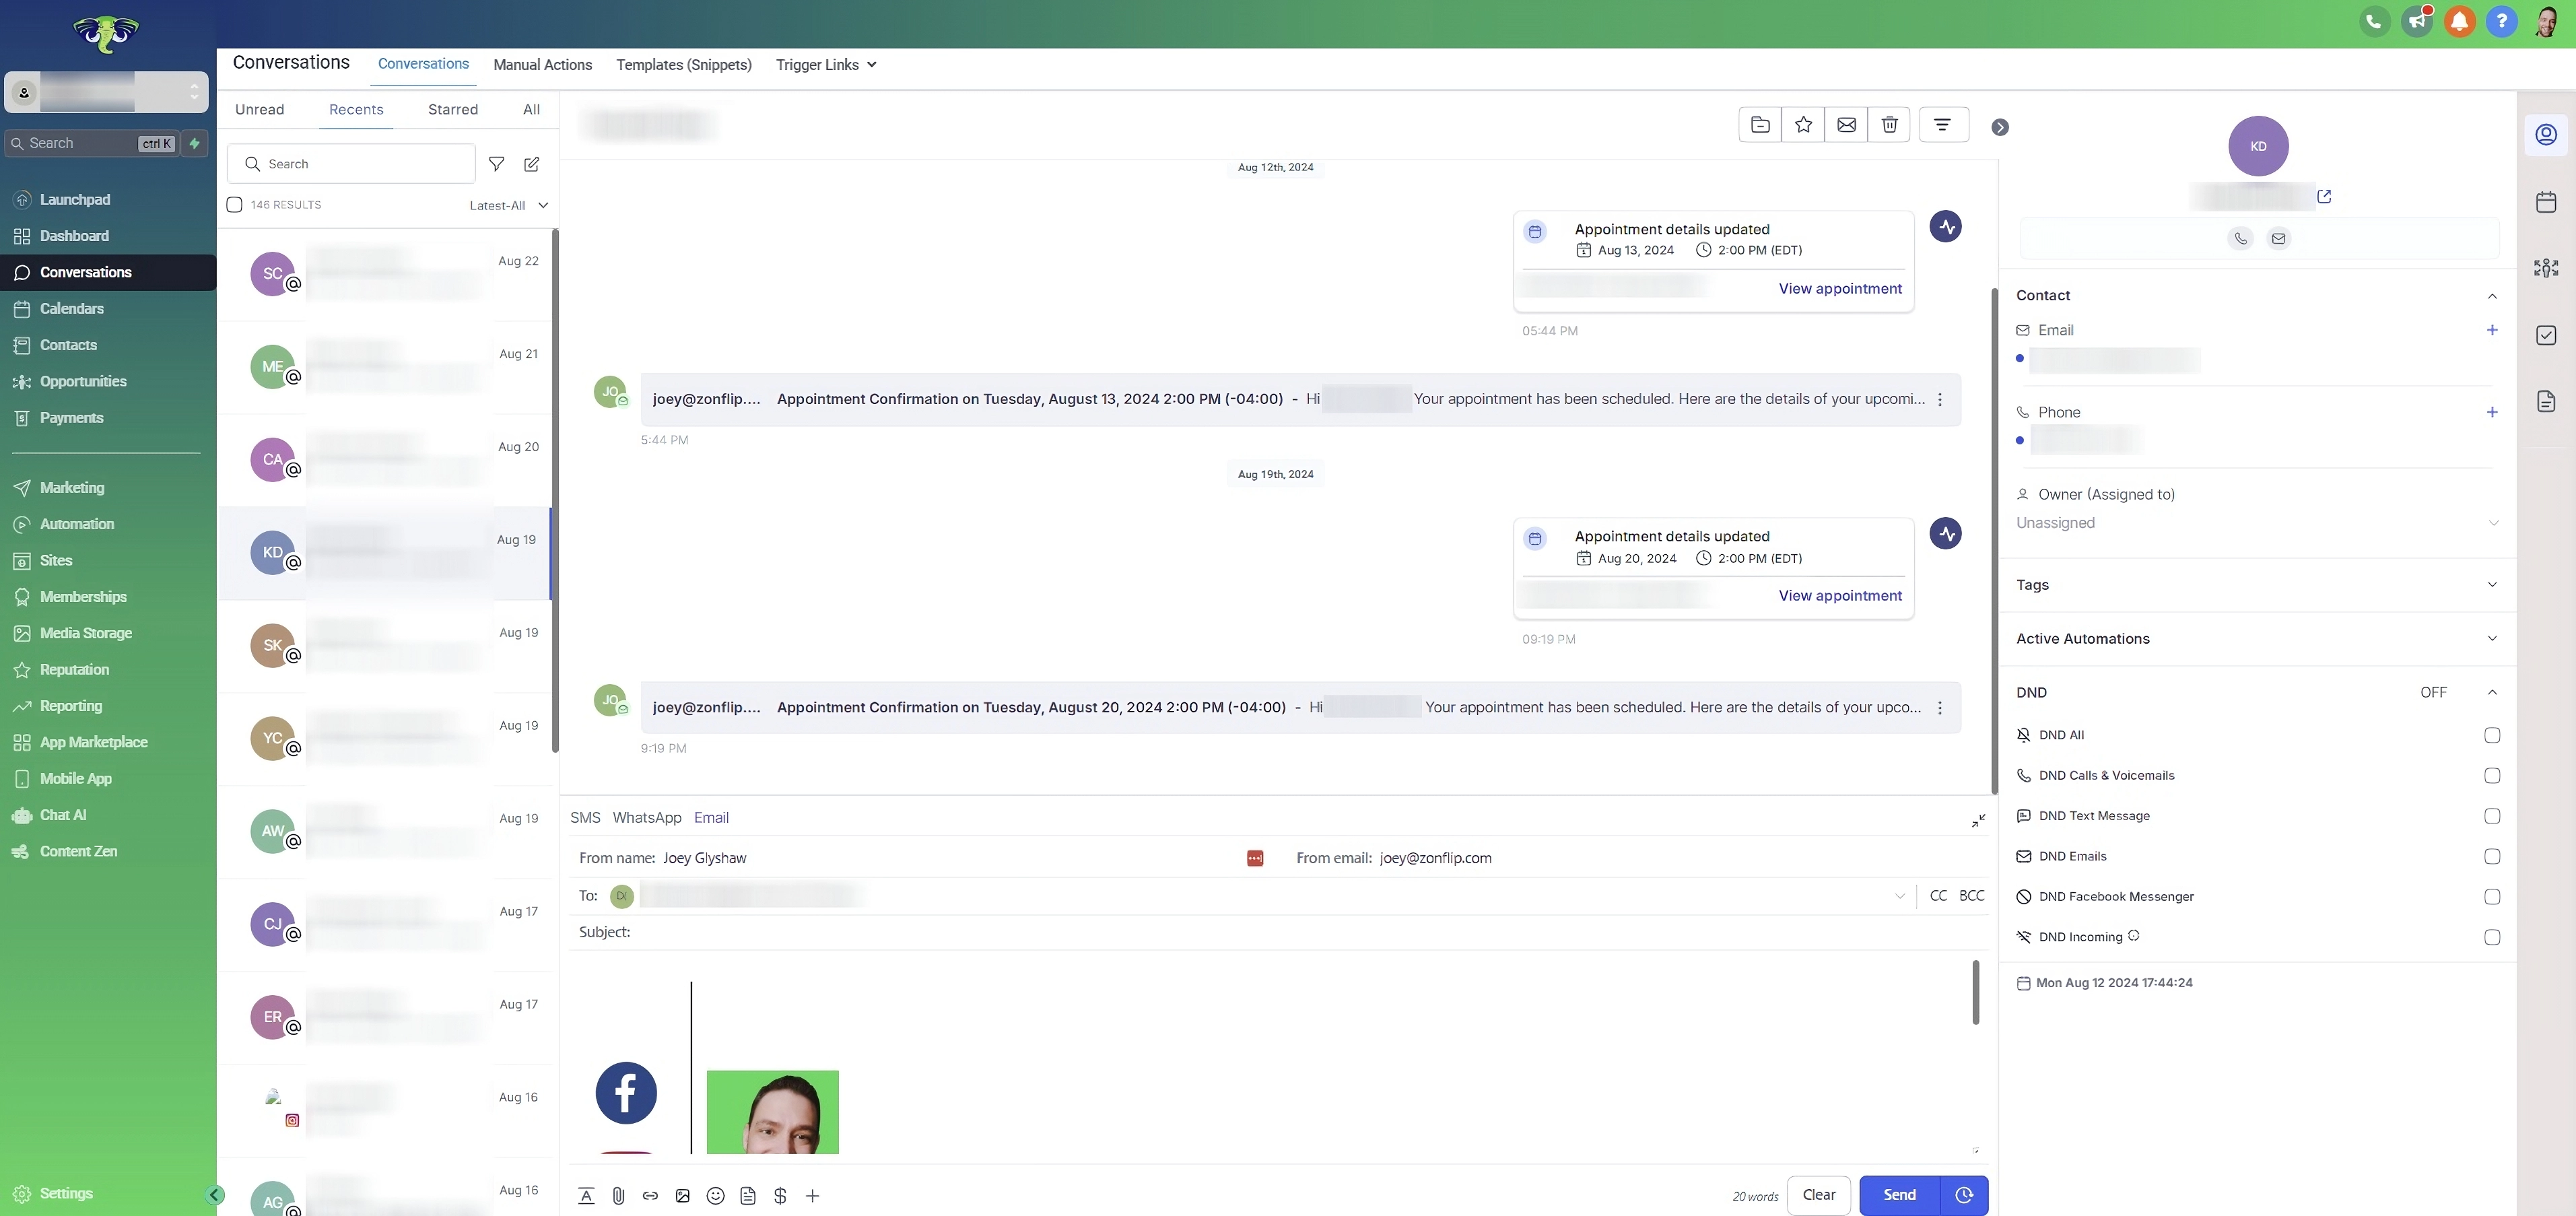Viewport: 2576px width, 1216px height.
Task: Collapse the DND section
Action: tap(2491, 692)
